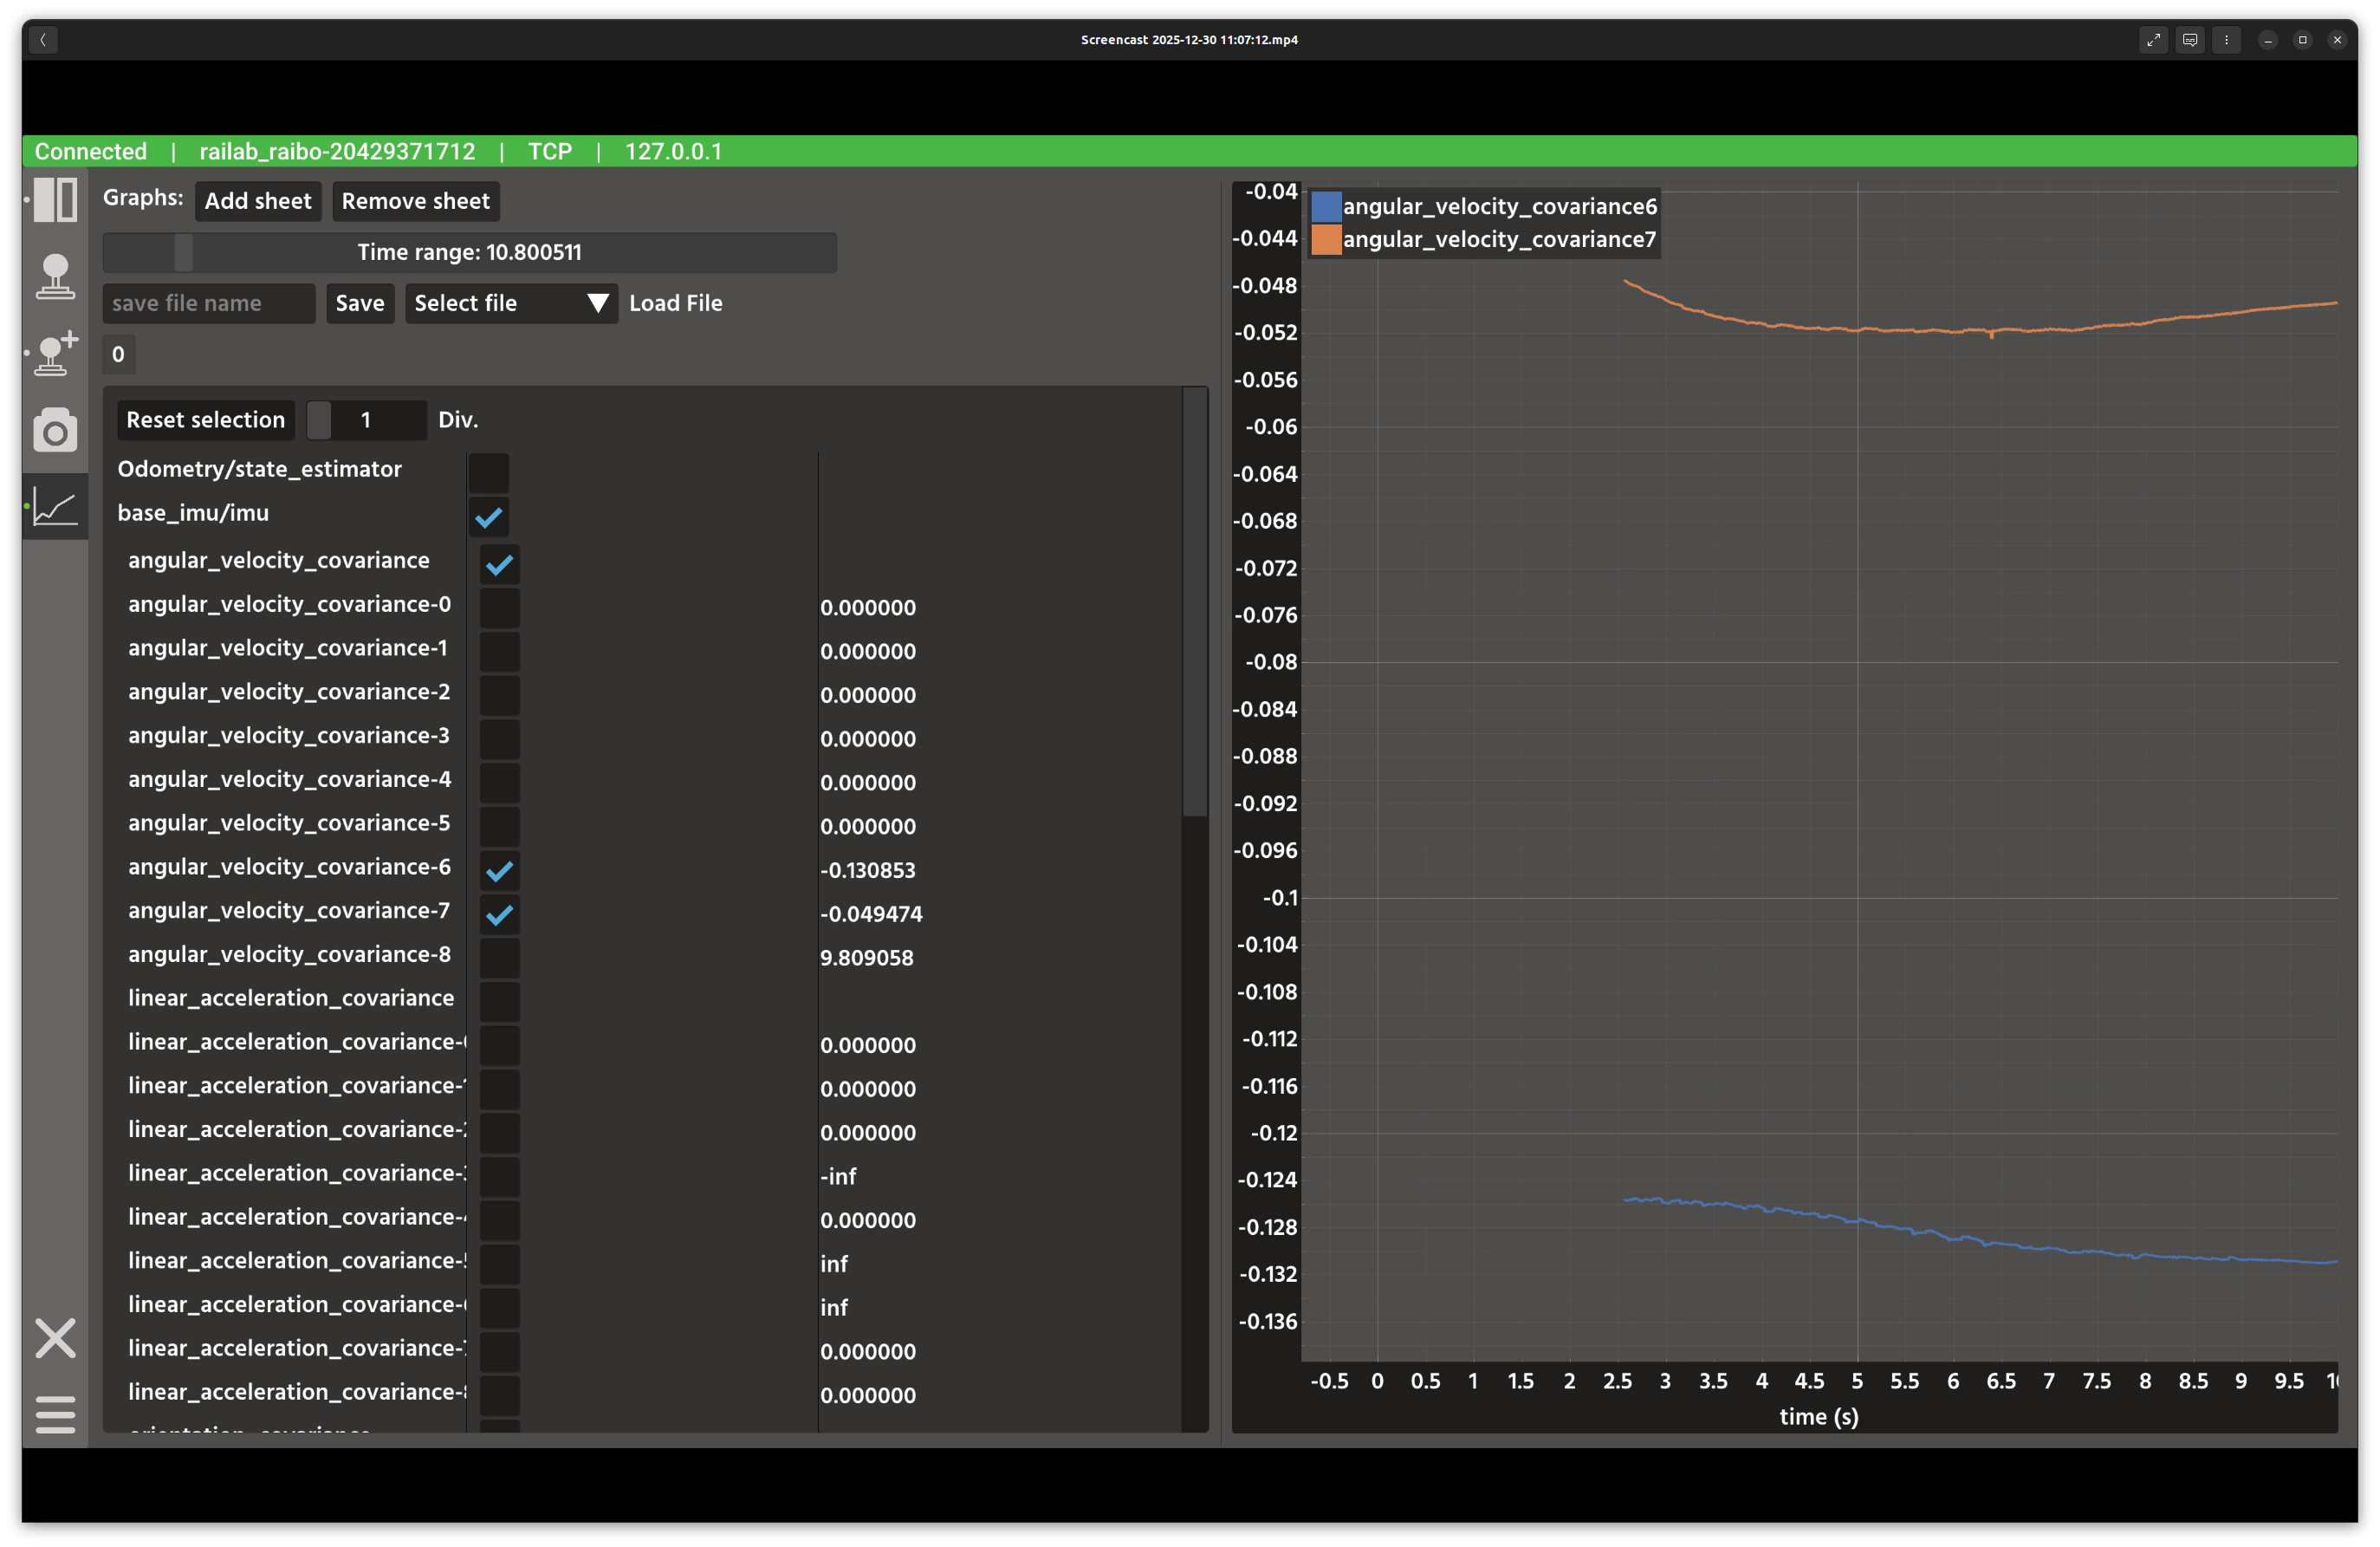
Task: Click the X icon in sidebar
Action: pyautogui.click(x=55, y=1338)
